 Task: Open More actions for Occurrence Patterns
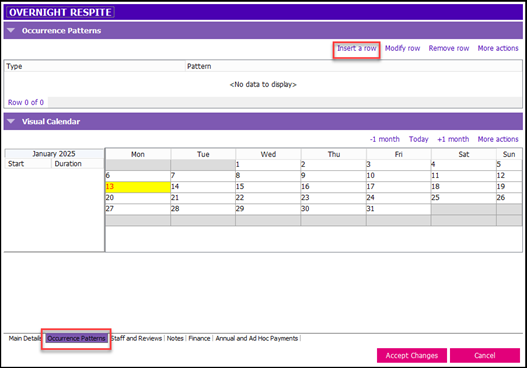coord(498,48)
